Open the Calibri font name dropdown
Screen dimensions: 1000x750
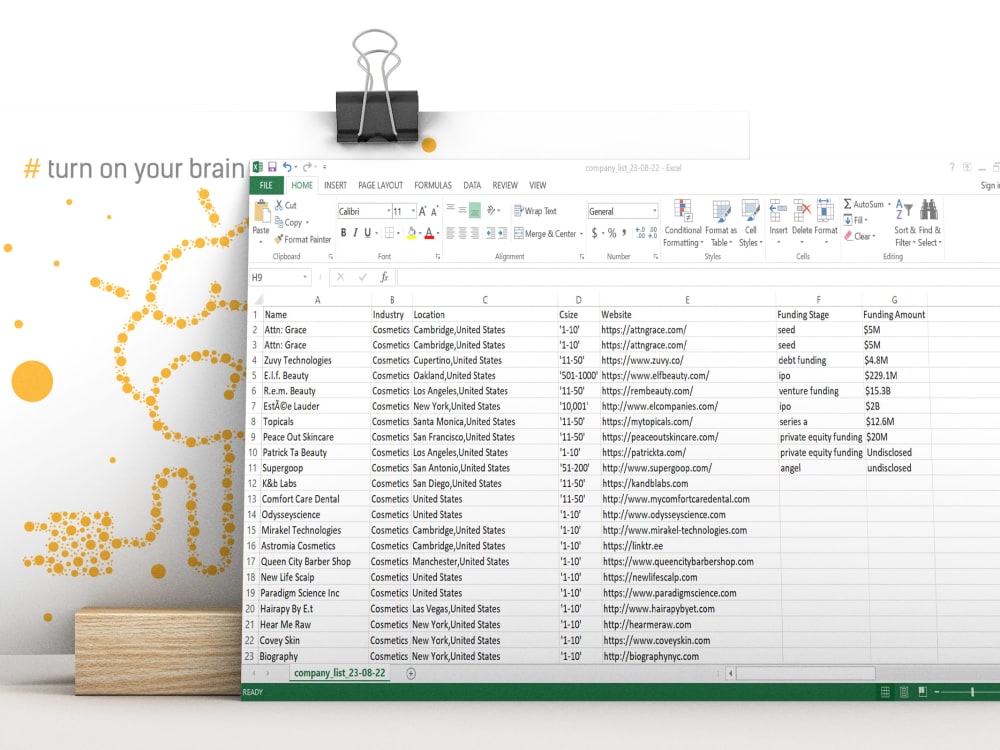[388, 211]
